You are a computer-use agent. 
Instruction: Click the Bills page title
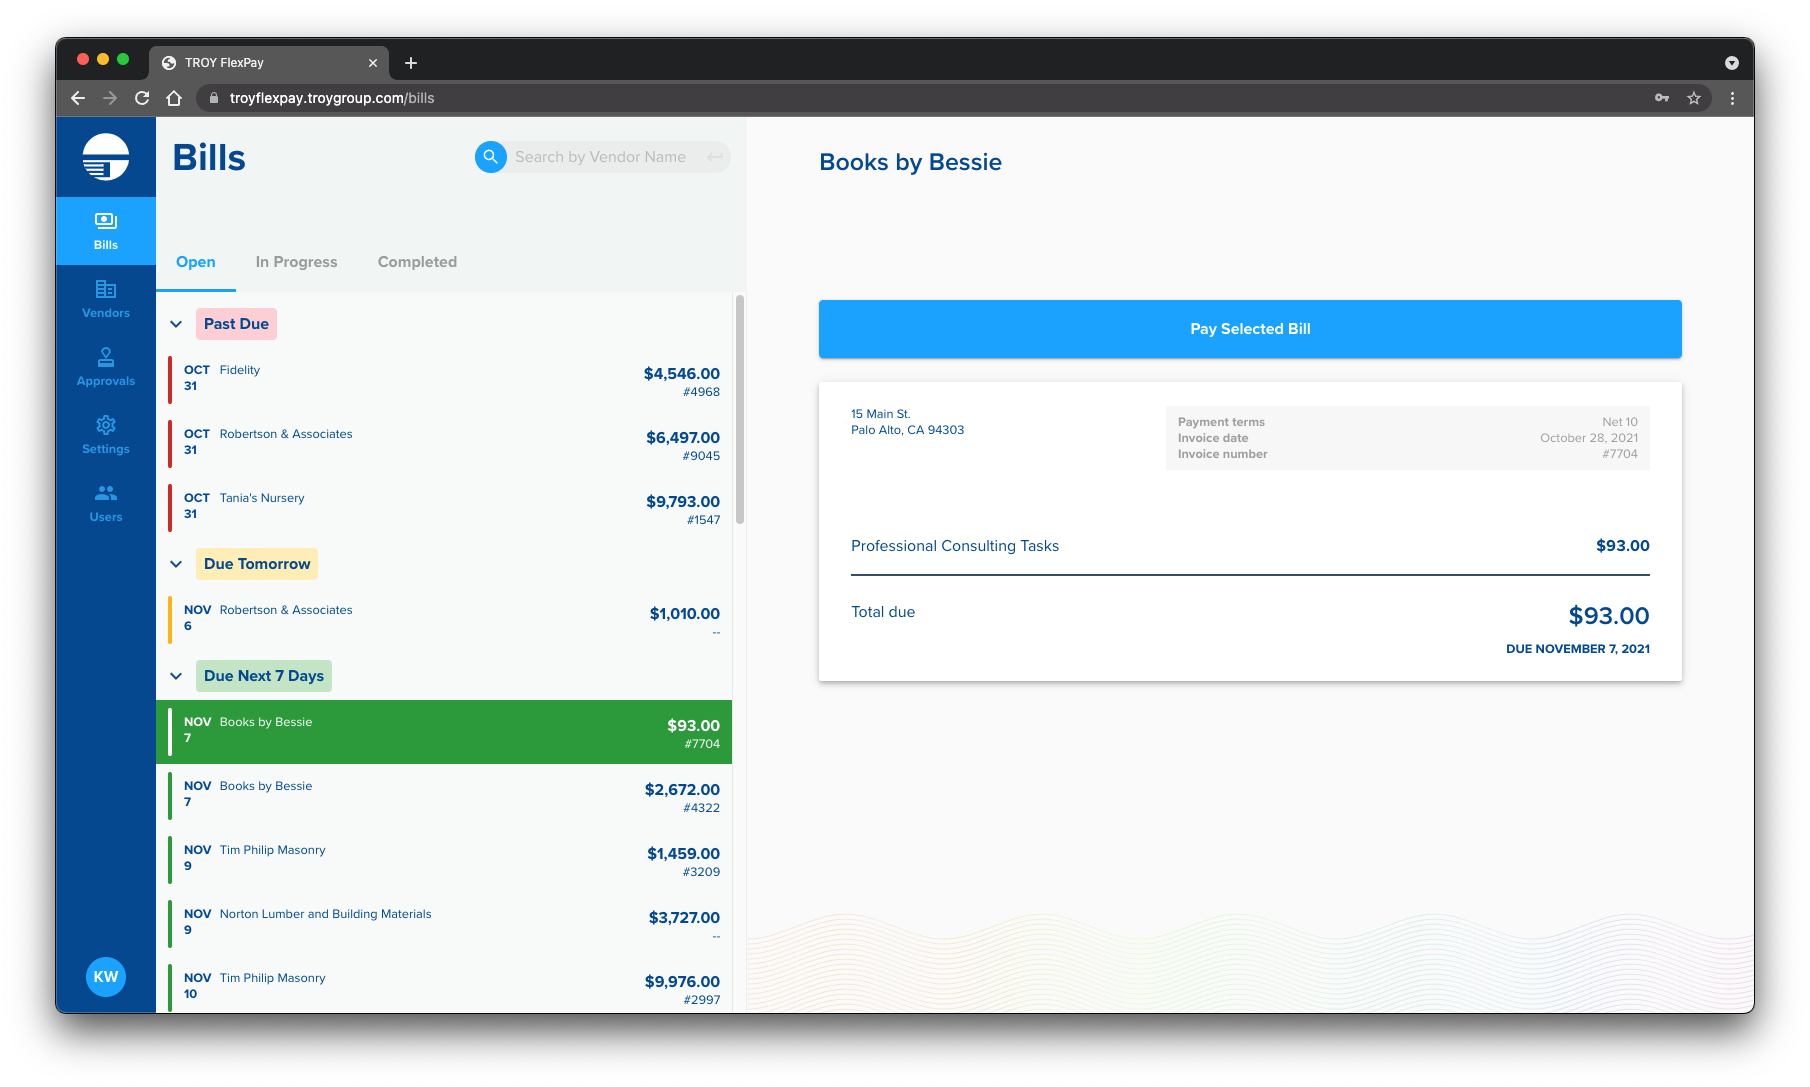point(209,158)
